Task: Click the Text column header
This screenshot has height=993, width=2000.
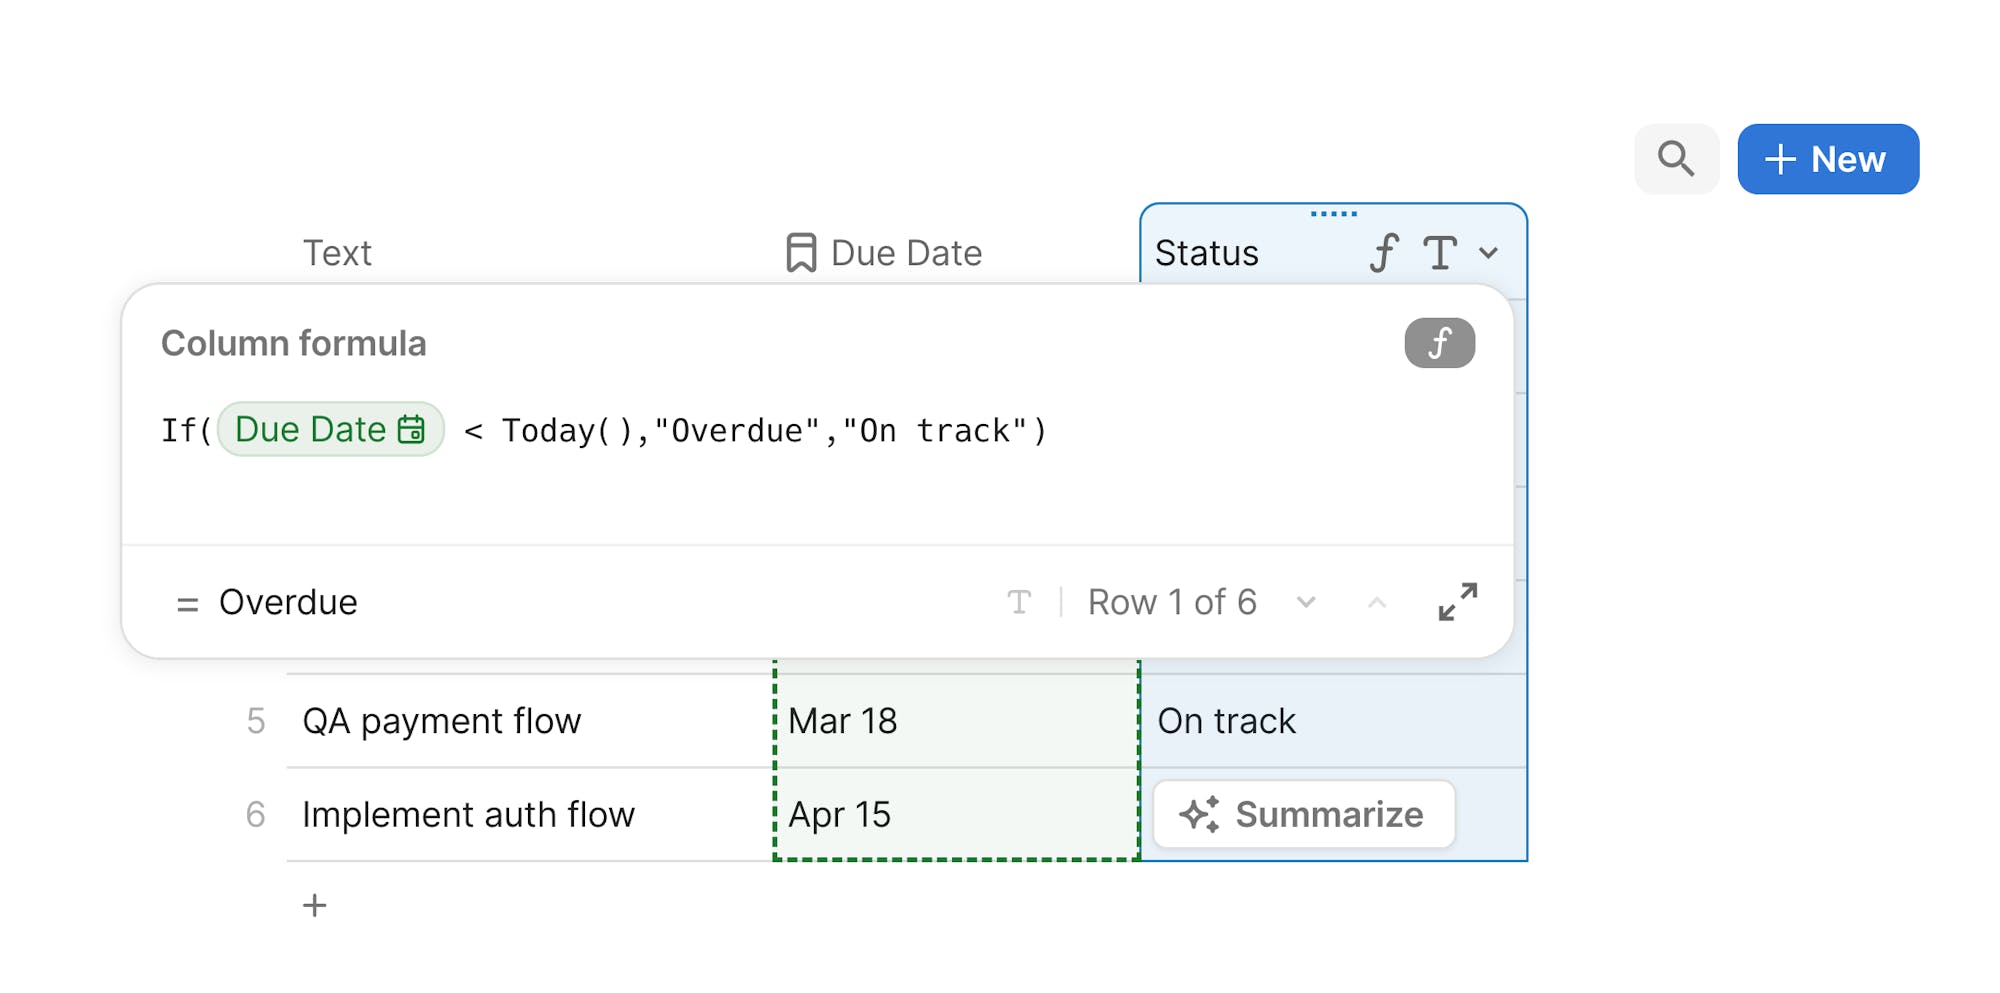Action: click(337, 253)
